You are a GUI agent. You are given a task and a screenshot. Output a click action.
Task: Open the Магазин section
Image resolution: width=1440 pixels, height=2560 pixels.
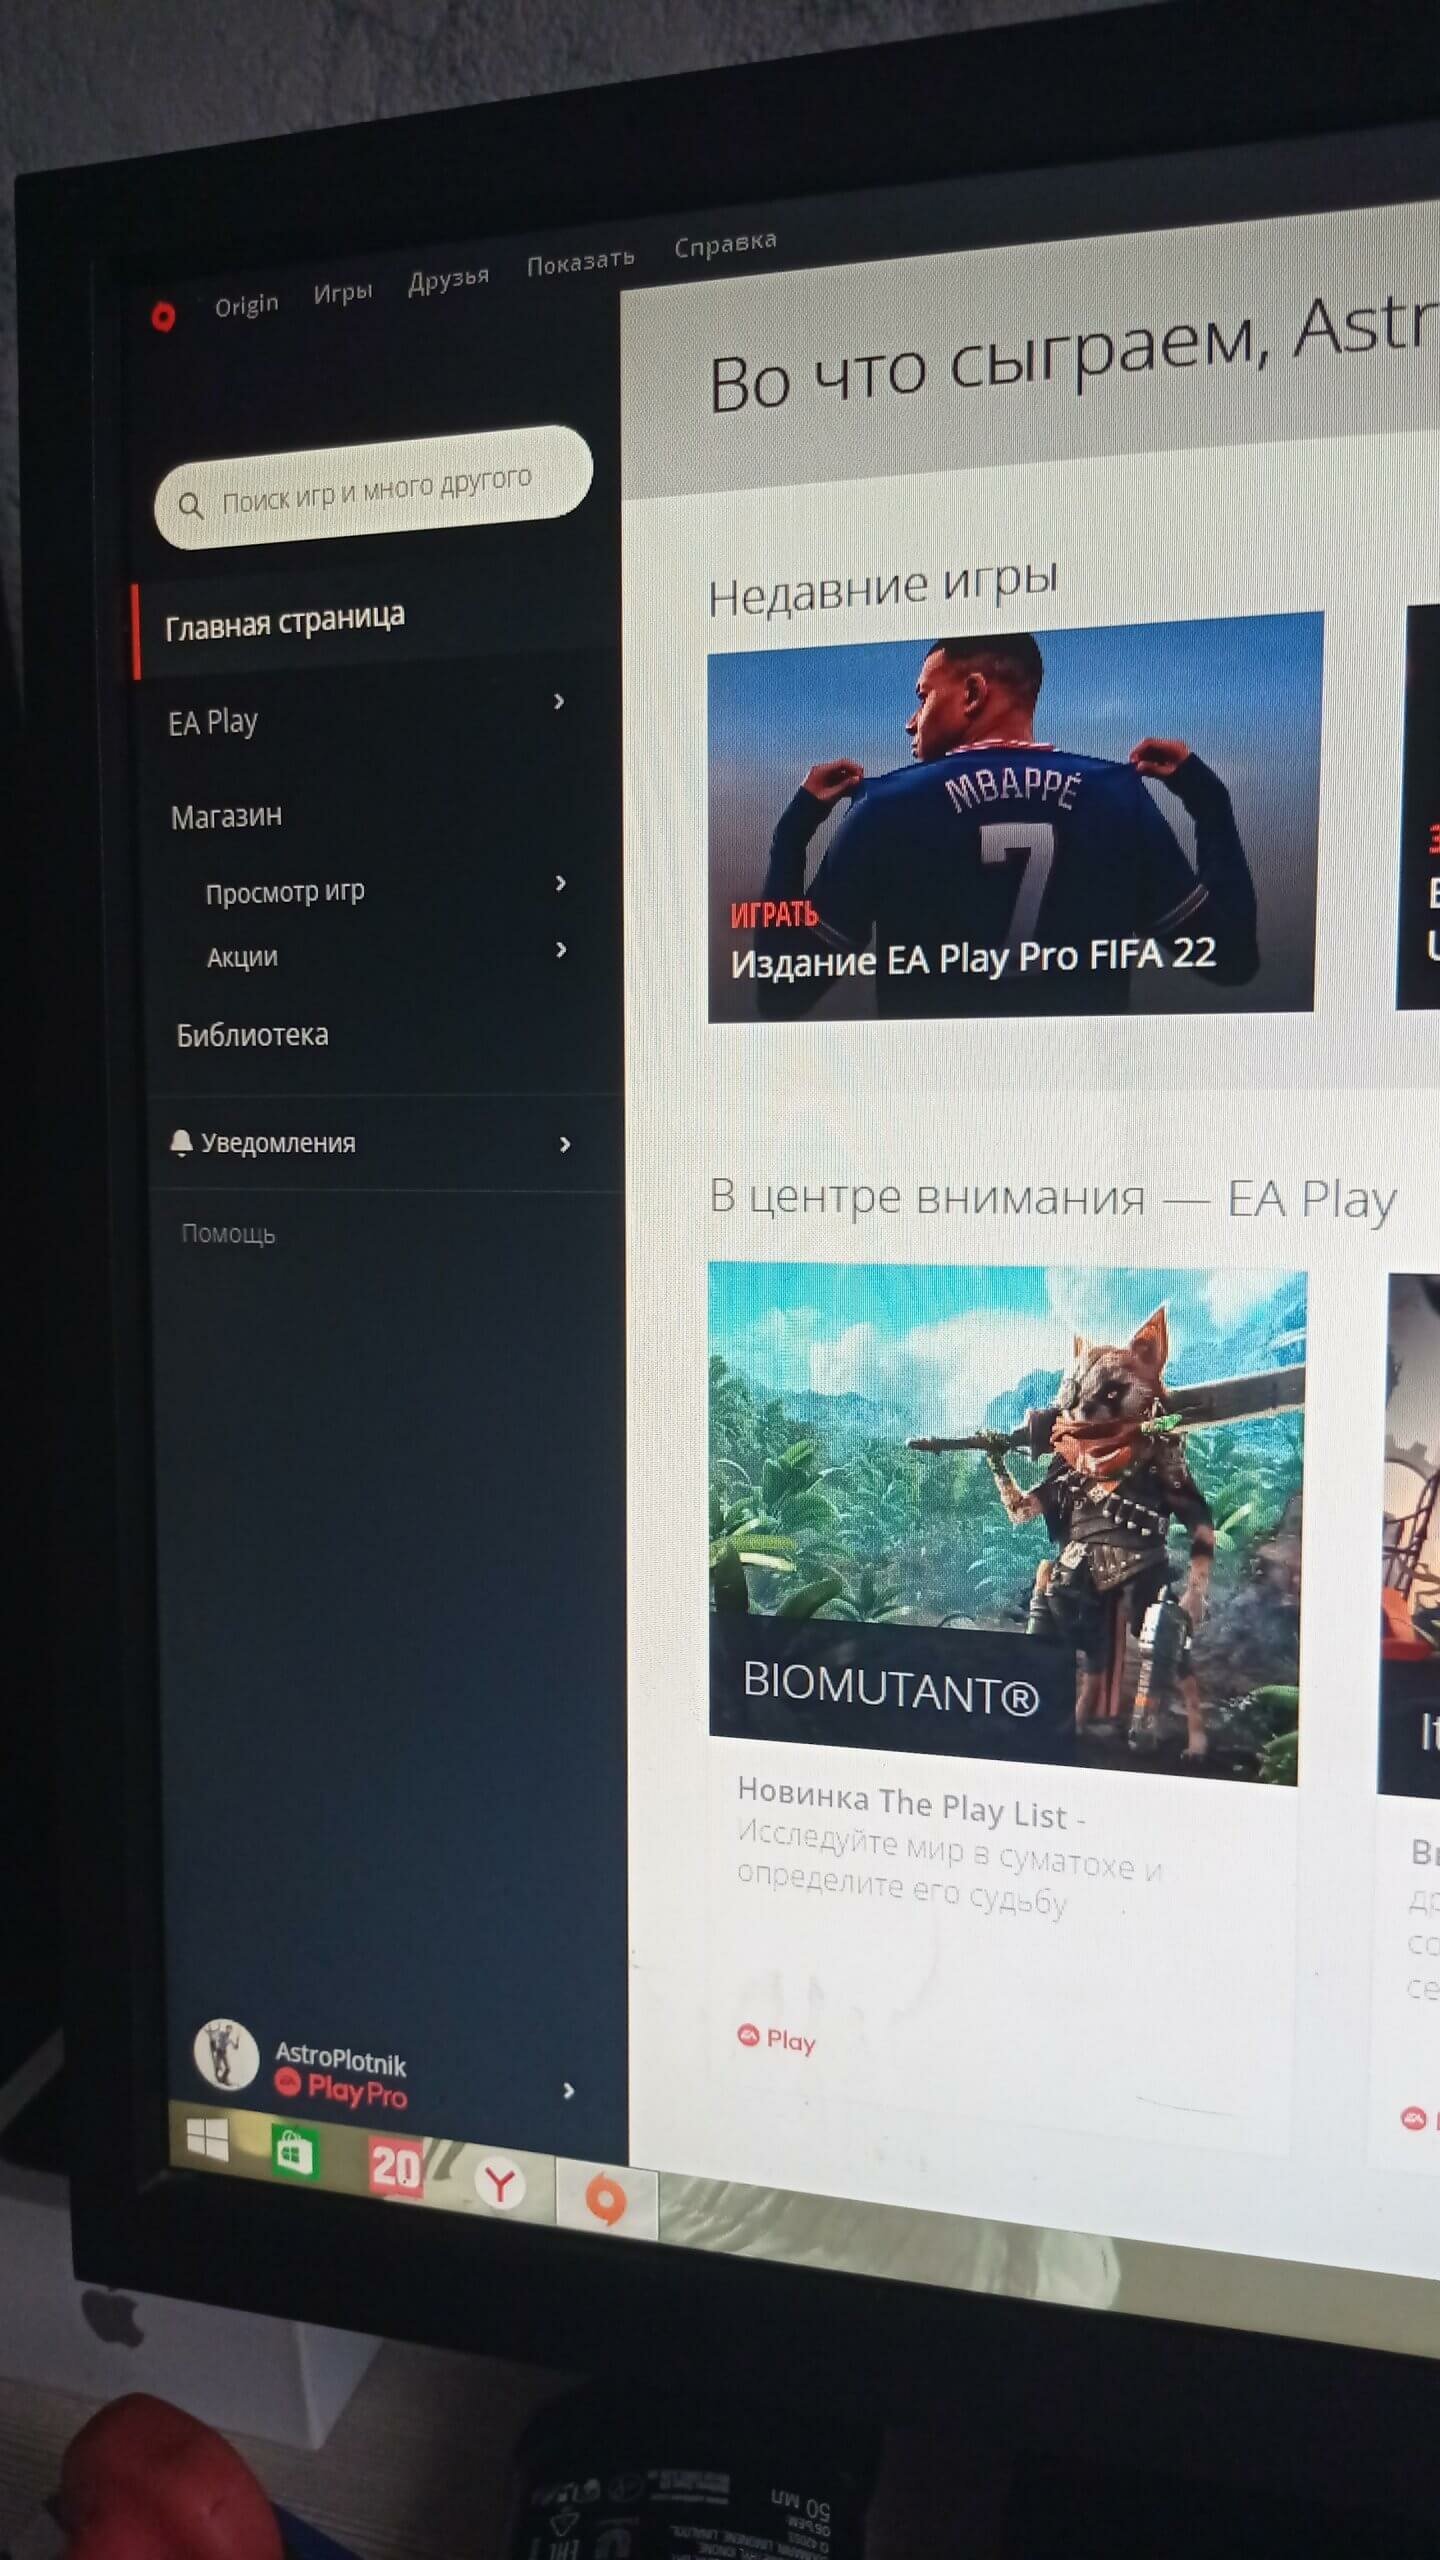point(226,817)
